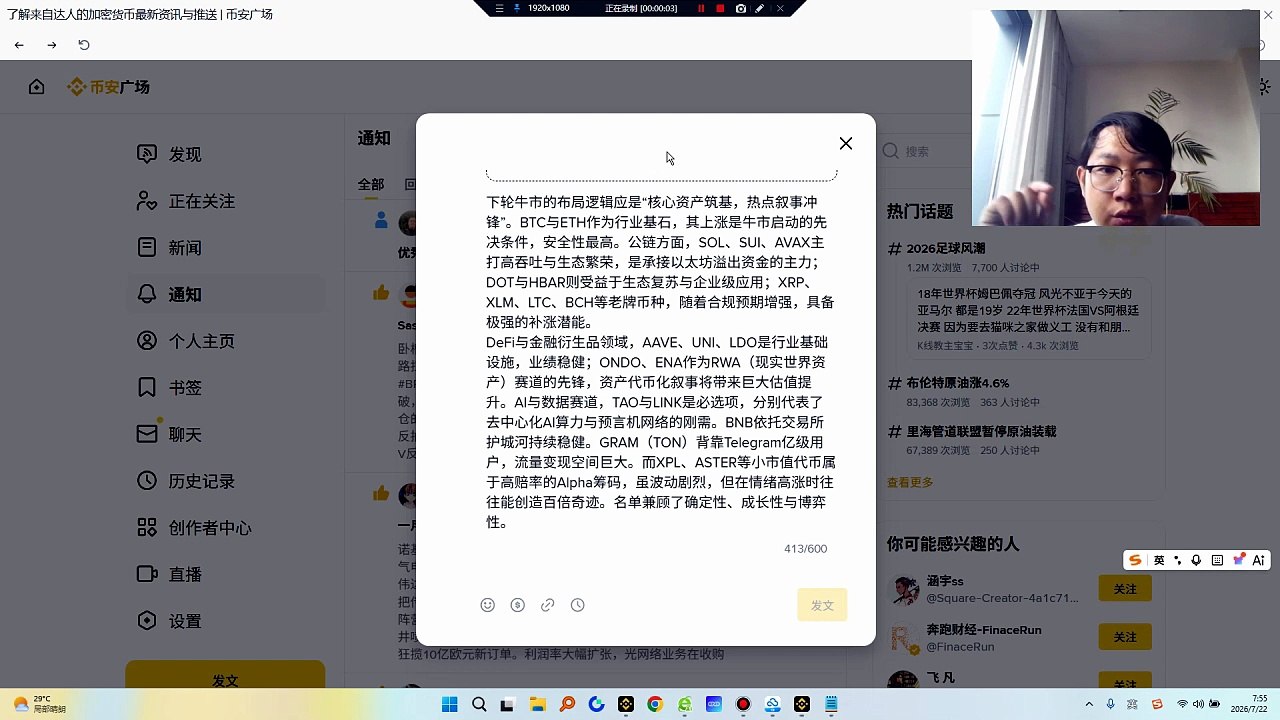Open the Binance Square home icon

coord(37,87)
